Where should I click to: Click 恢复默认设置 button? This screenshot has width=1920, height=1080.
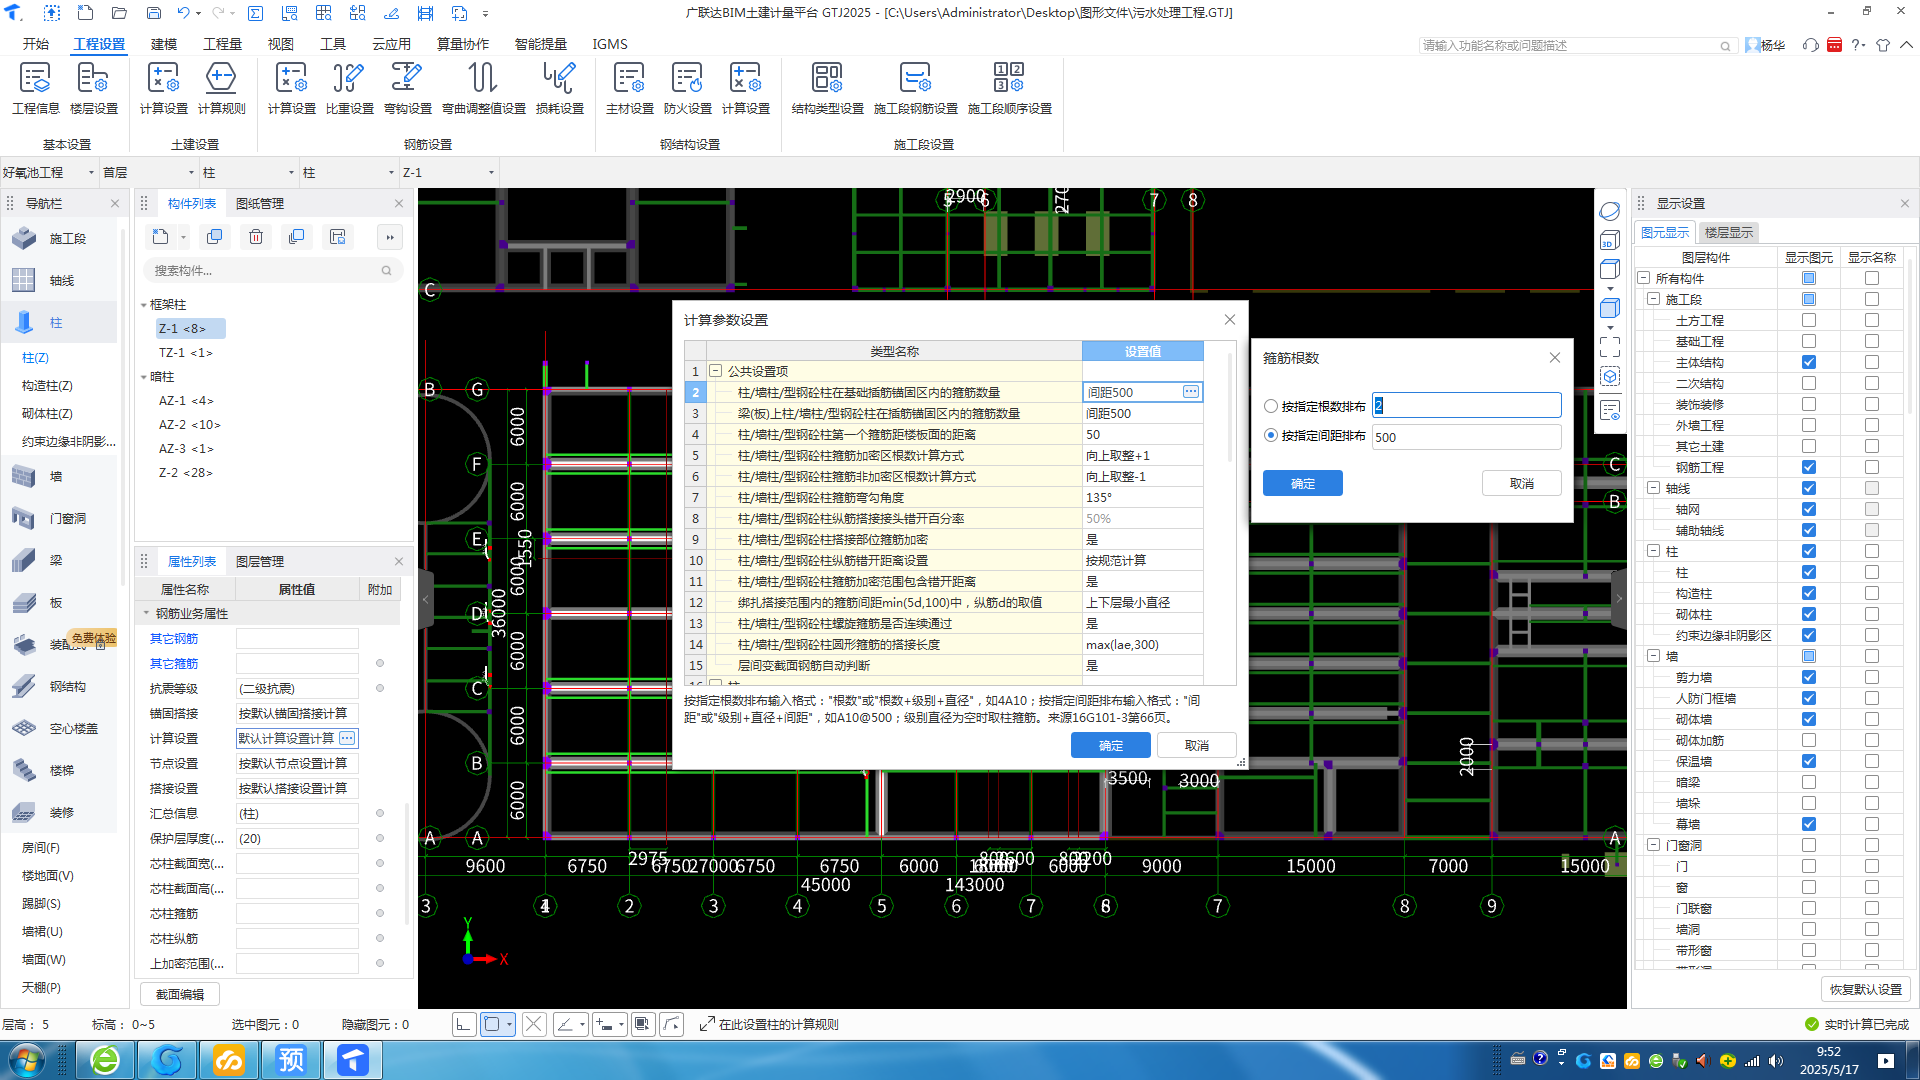click(1865, 989)
